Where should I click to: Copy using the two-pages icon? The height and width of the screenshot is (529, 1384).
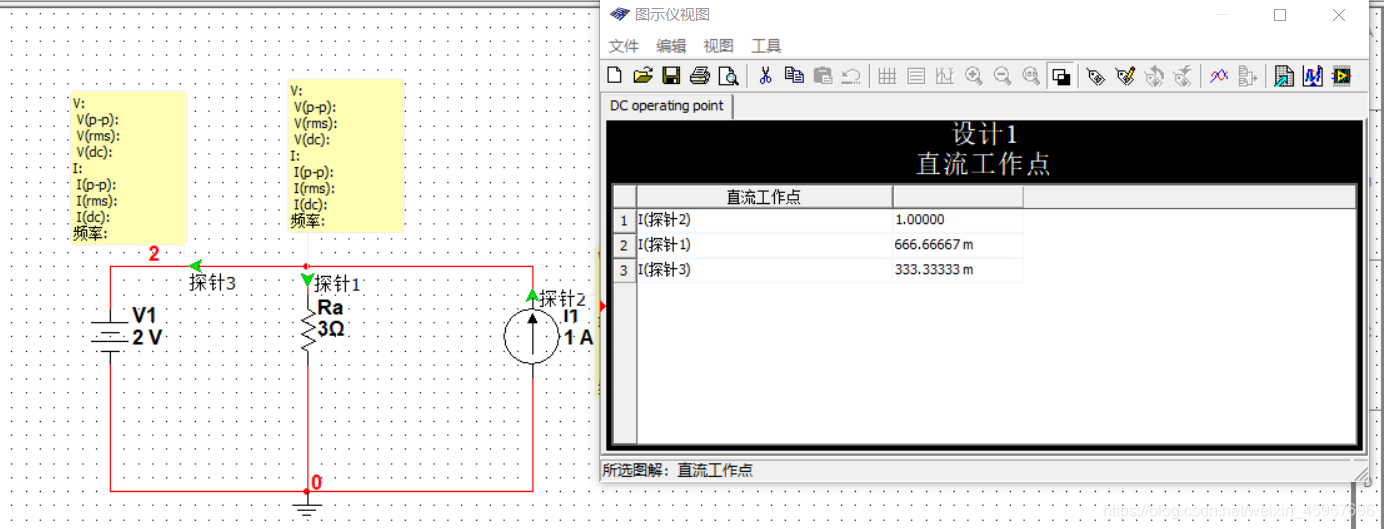click(794, 76)
